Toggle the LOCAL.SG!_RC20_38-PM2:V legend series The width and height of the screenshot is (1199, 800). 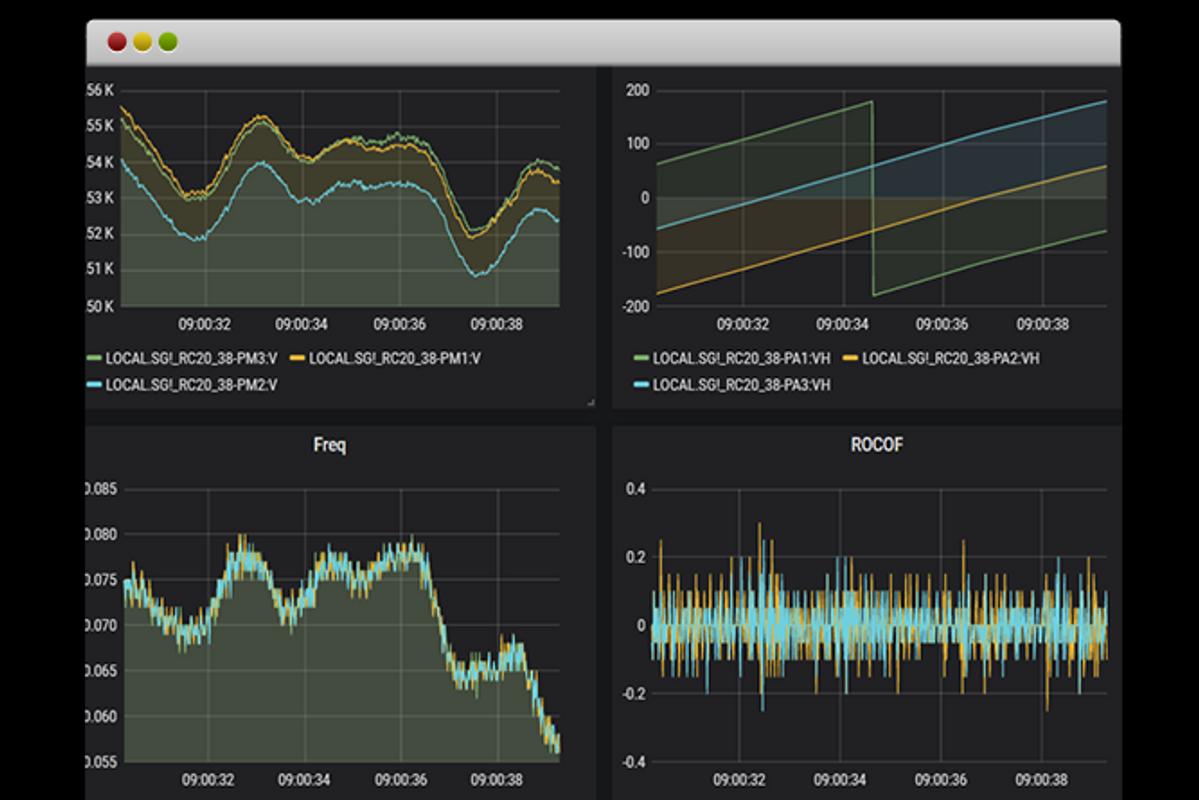click(x=190, y=384)
